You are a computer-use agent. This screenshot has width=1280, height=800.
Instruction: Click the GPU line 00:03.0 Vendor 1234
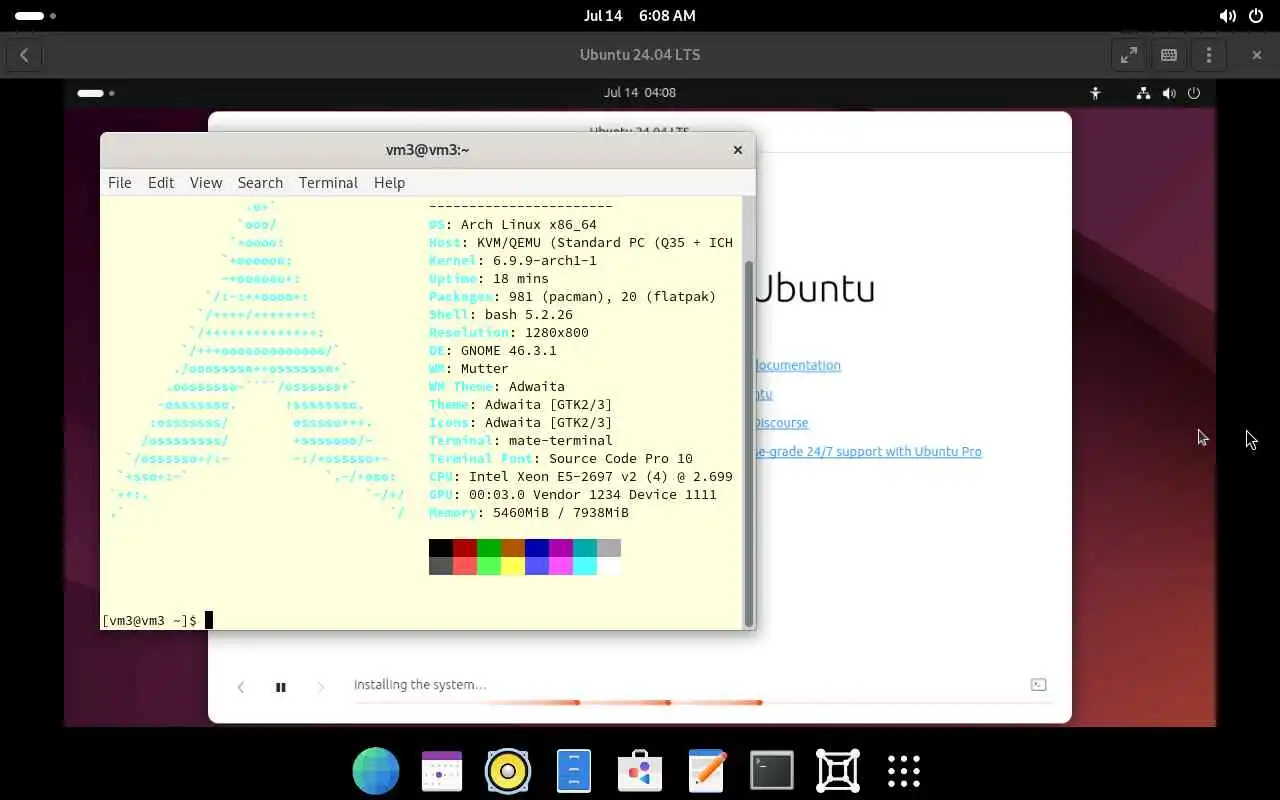tap(573, 495)
